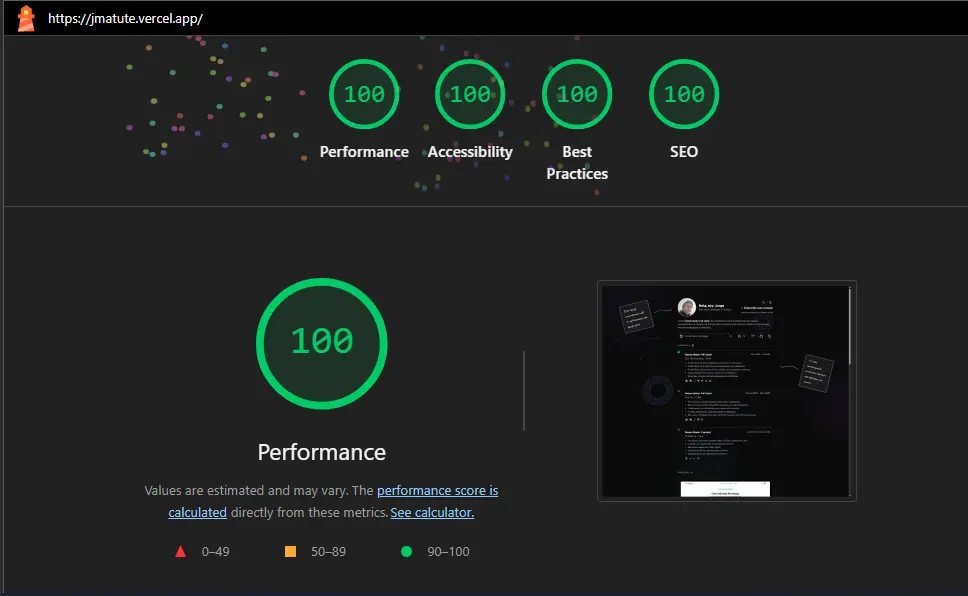Select the SEO score gauge
Screen dimensions: 968x596
tap(684, 94)
